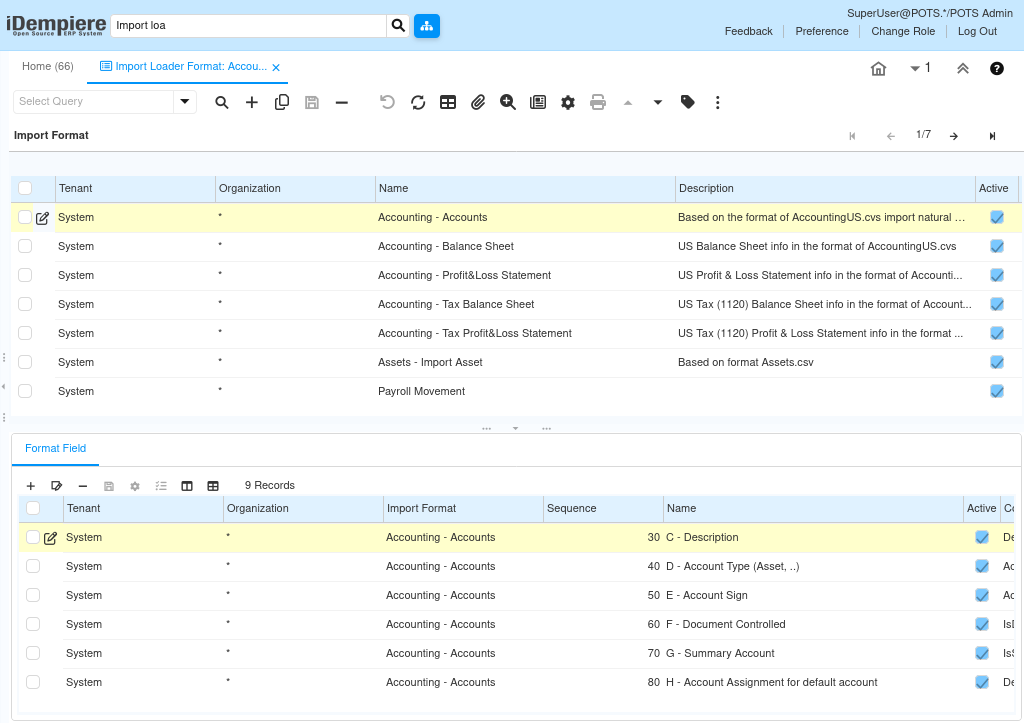Check the Accounting - Profit&Loss Statement row checkbox

point(25,276)
